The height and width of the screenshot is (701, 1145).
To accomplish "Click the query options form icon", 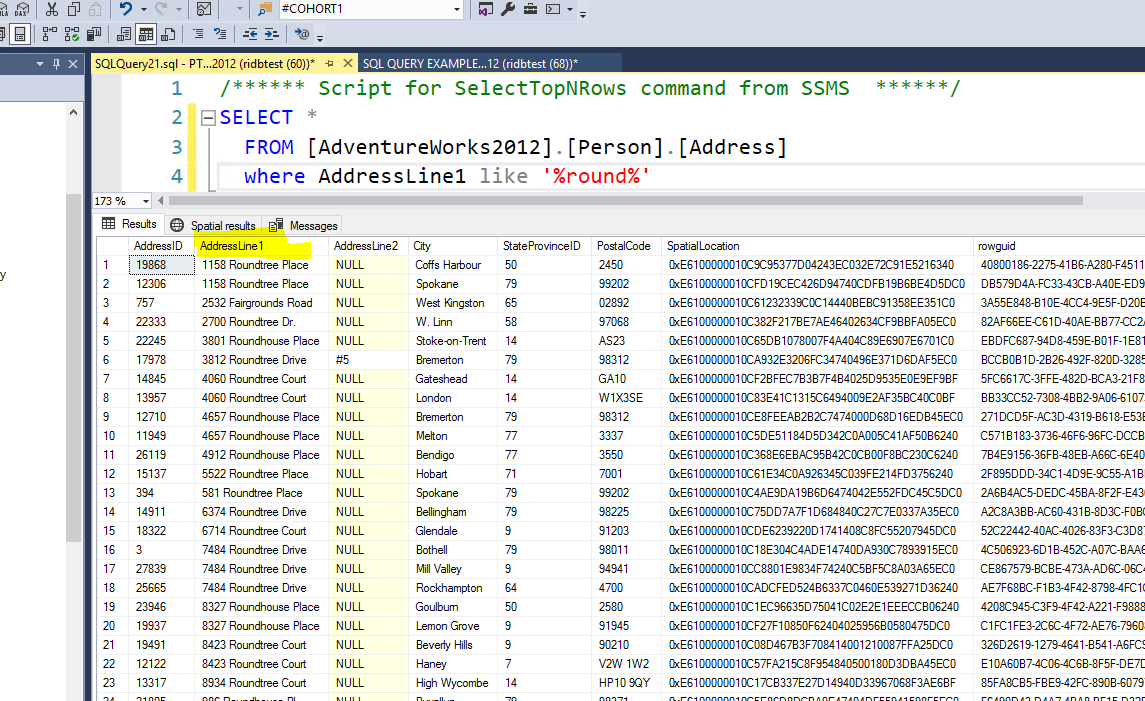I will pos(20,34).
